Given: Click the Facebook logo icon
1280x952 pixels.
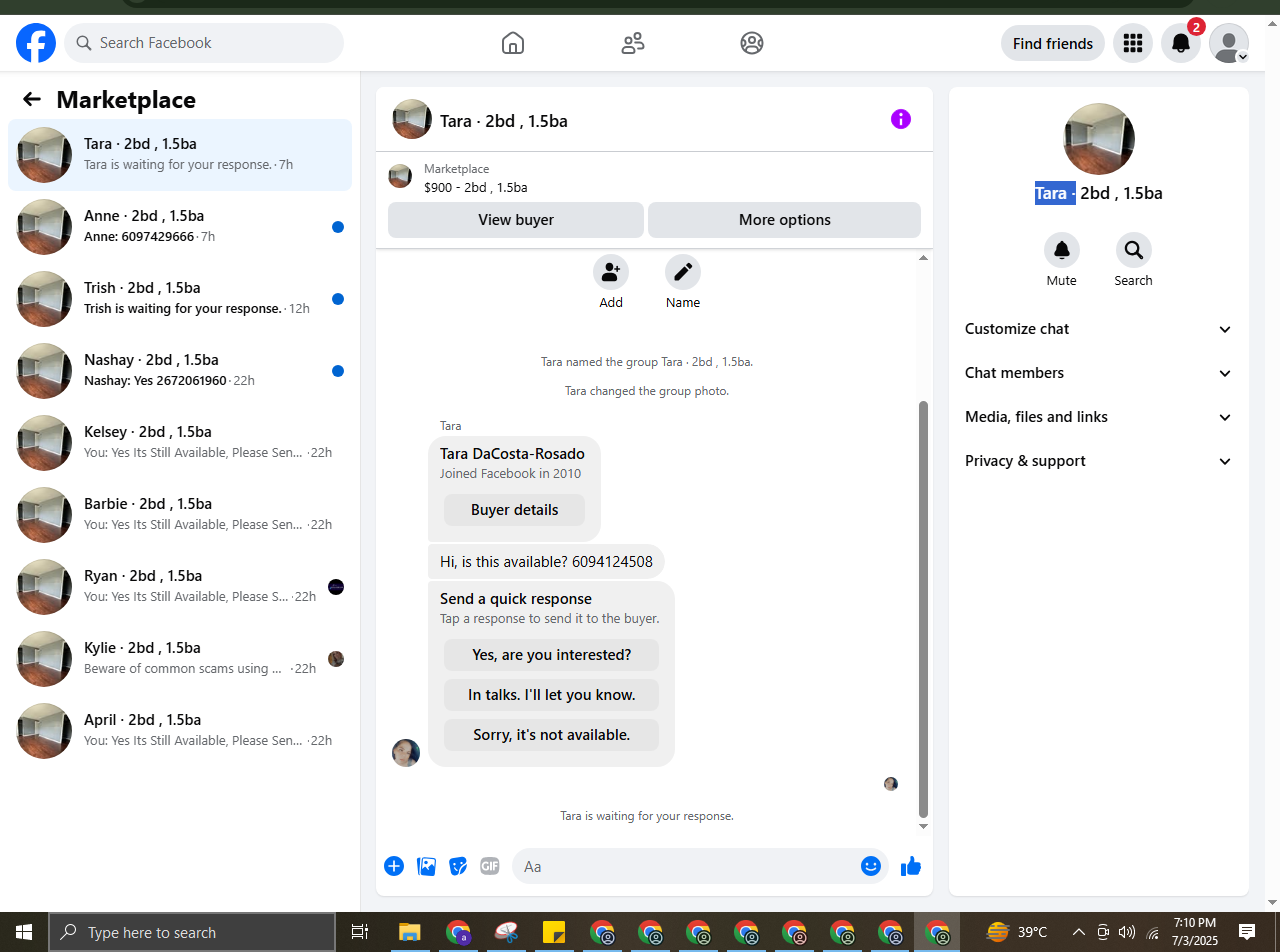Looking at the screenshot, I should 36,43.
